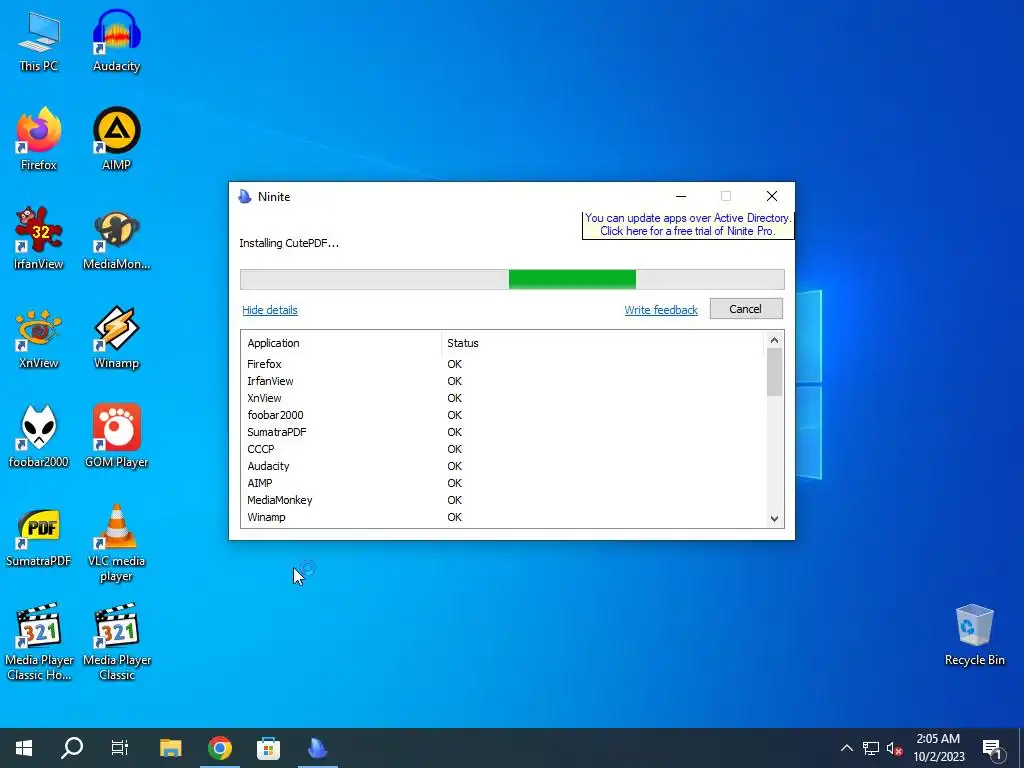Cancel the Ninite installation
This screenshot has height=768, width=1024.
746,309
